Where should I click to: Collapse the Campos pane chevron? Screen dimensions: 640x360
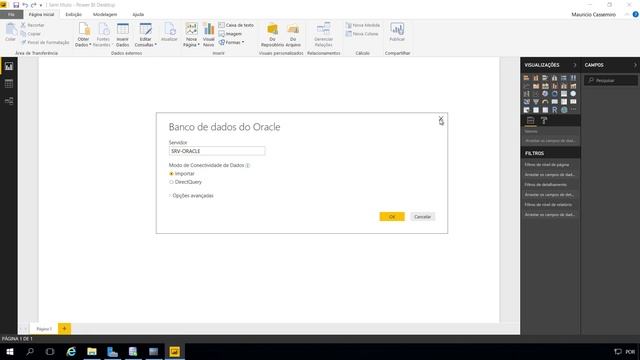click(635, 65)
